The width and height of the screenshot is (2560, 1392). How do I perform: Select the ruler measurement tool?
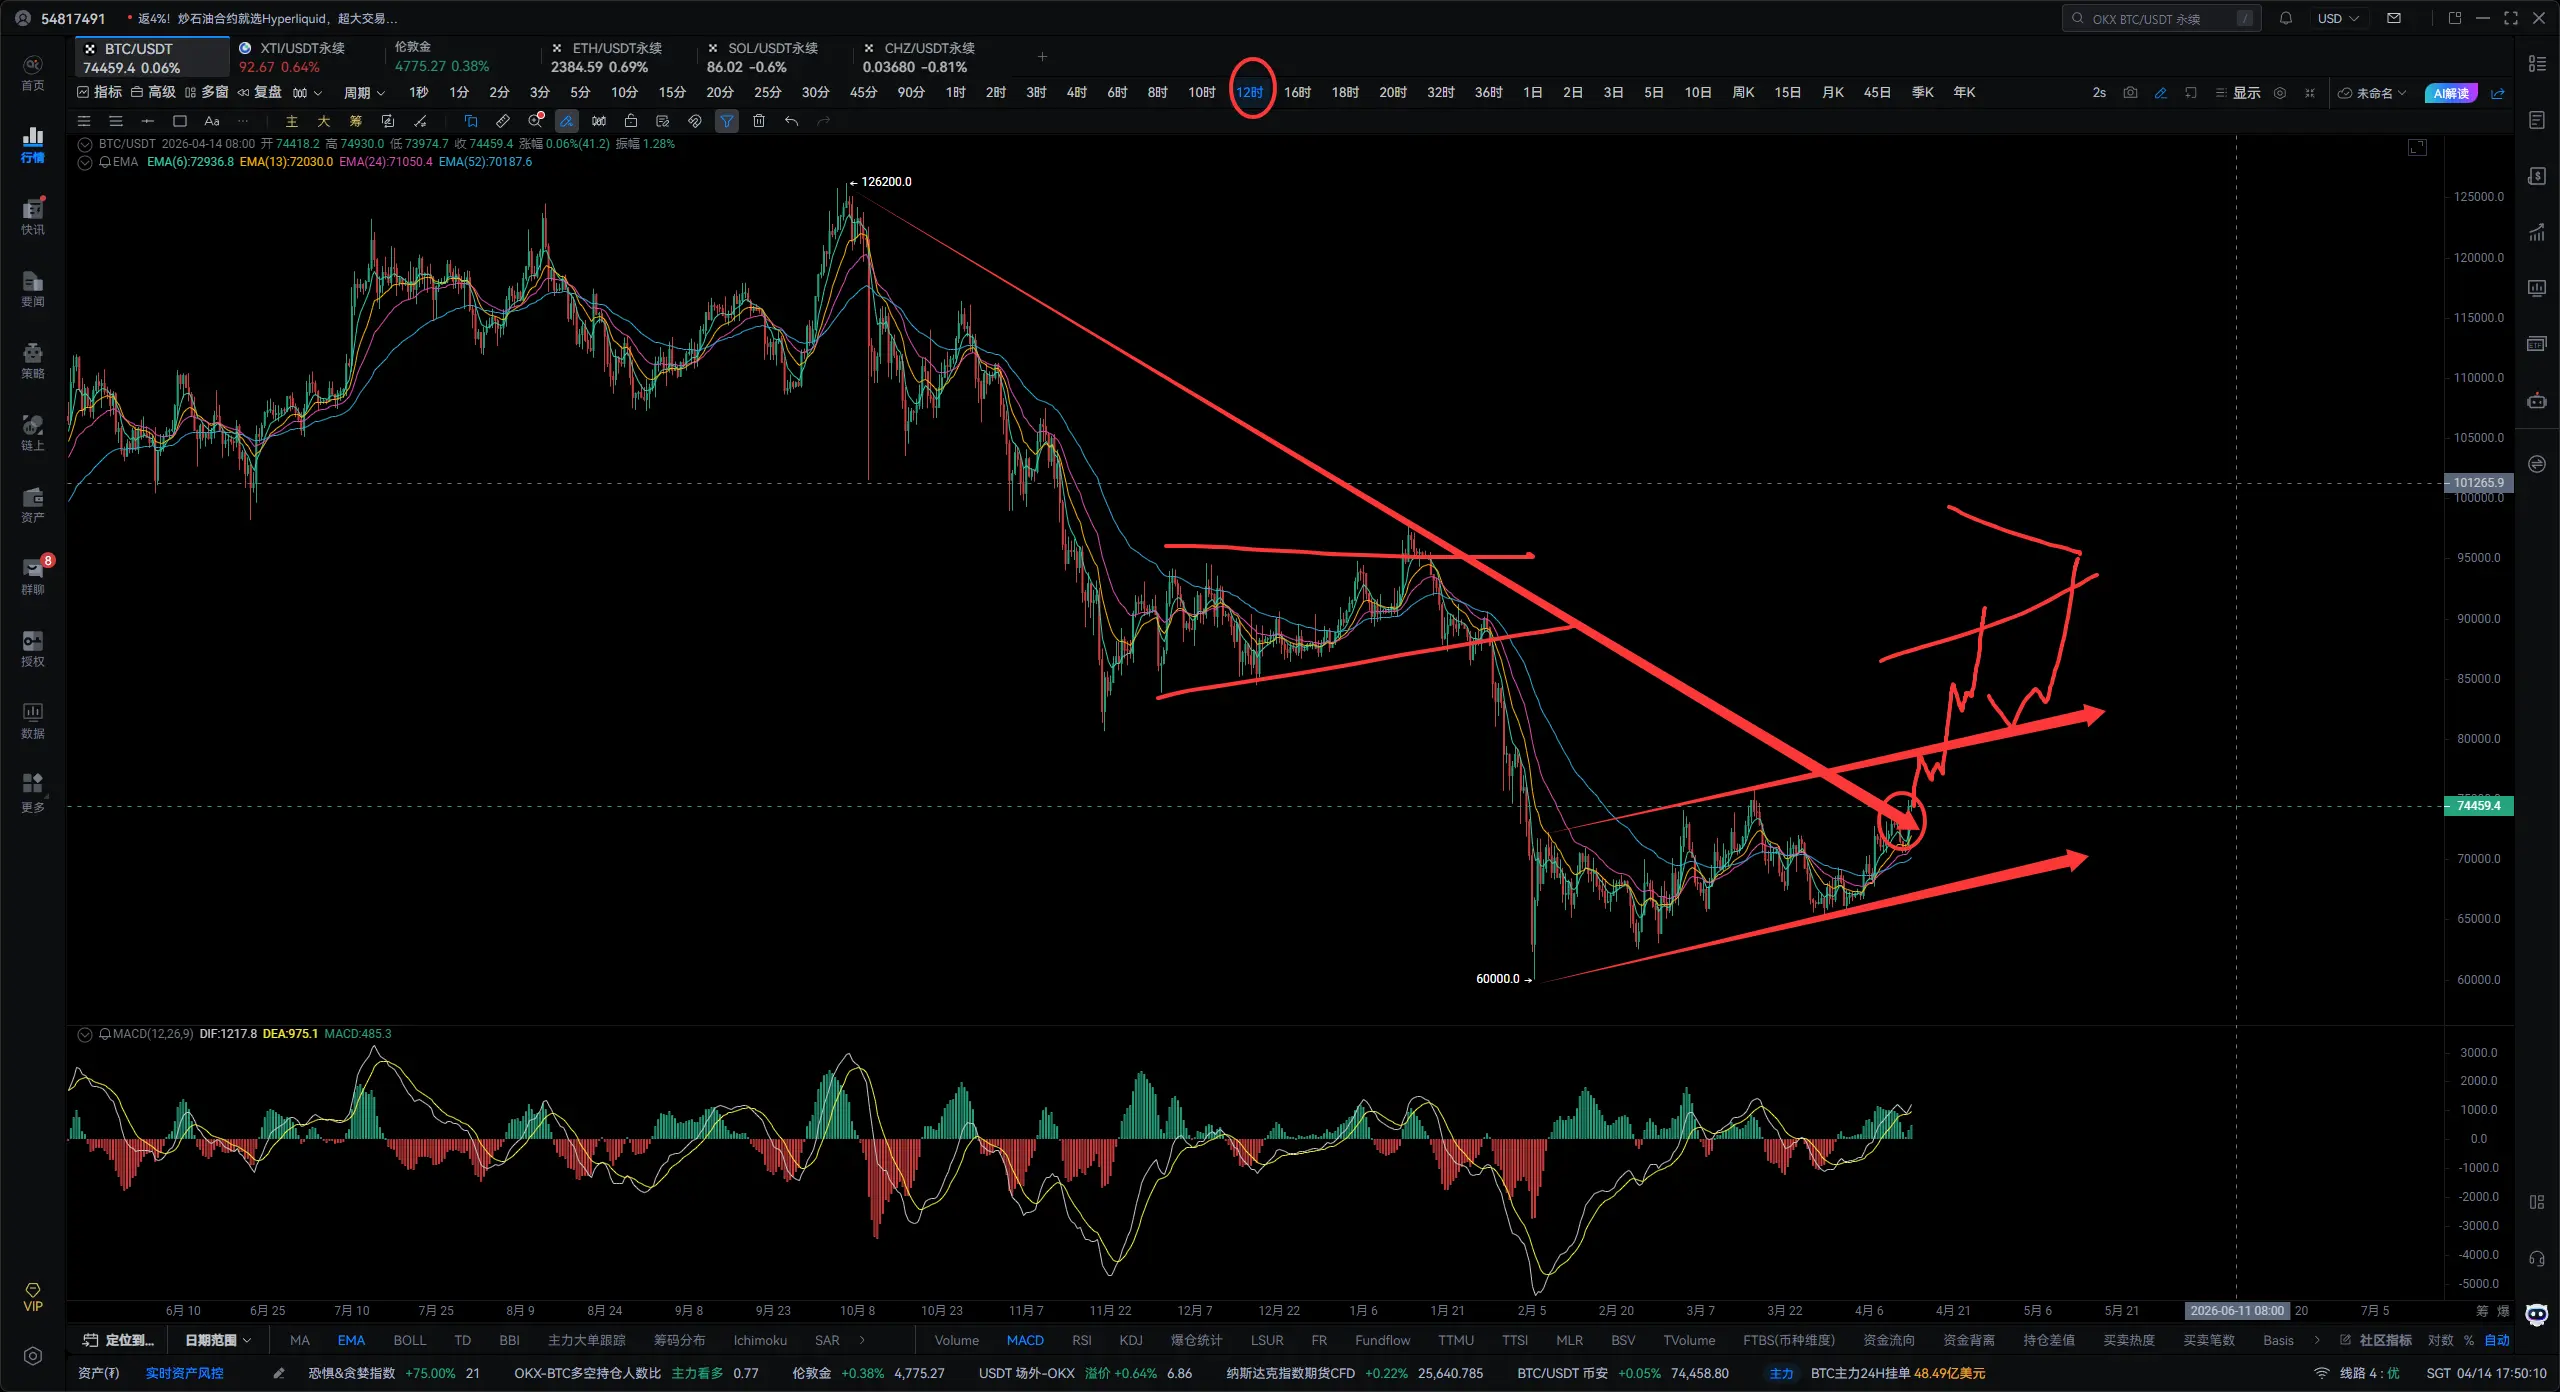503,121
